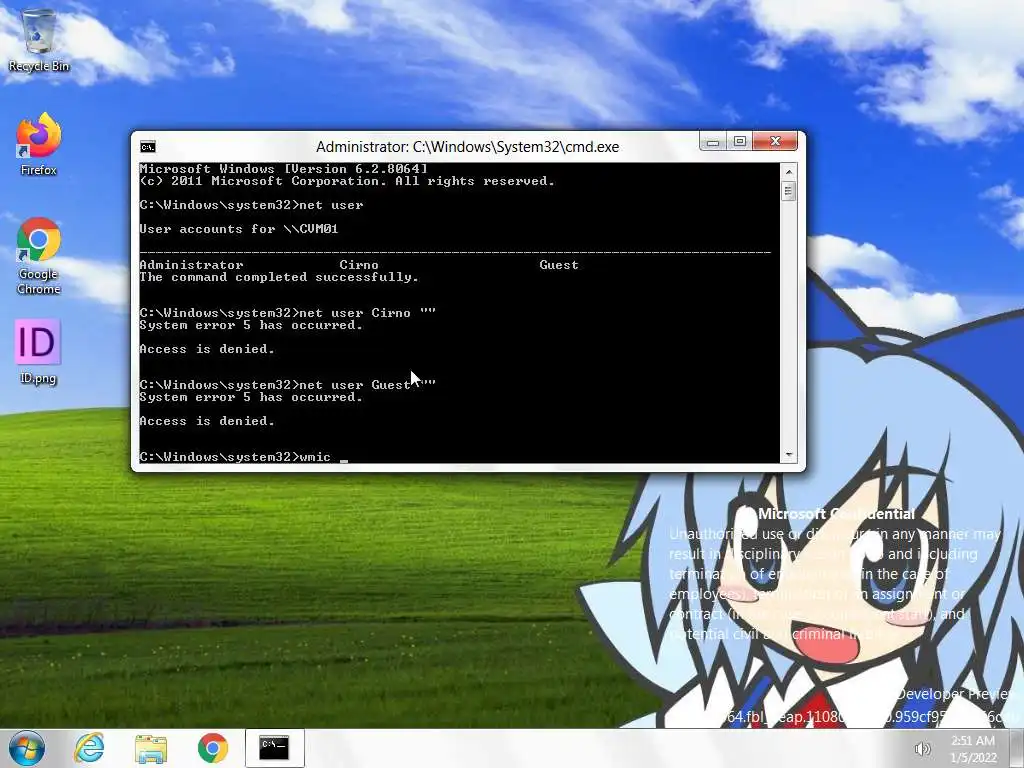Launch Chrome from the taskbar
The height and width of the screenshot is (768, 1024).
click(213, 748)
